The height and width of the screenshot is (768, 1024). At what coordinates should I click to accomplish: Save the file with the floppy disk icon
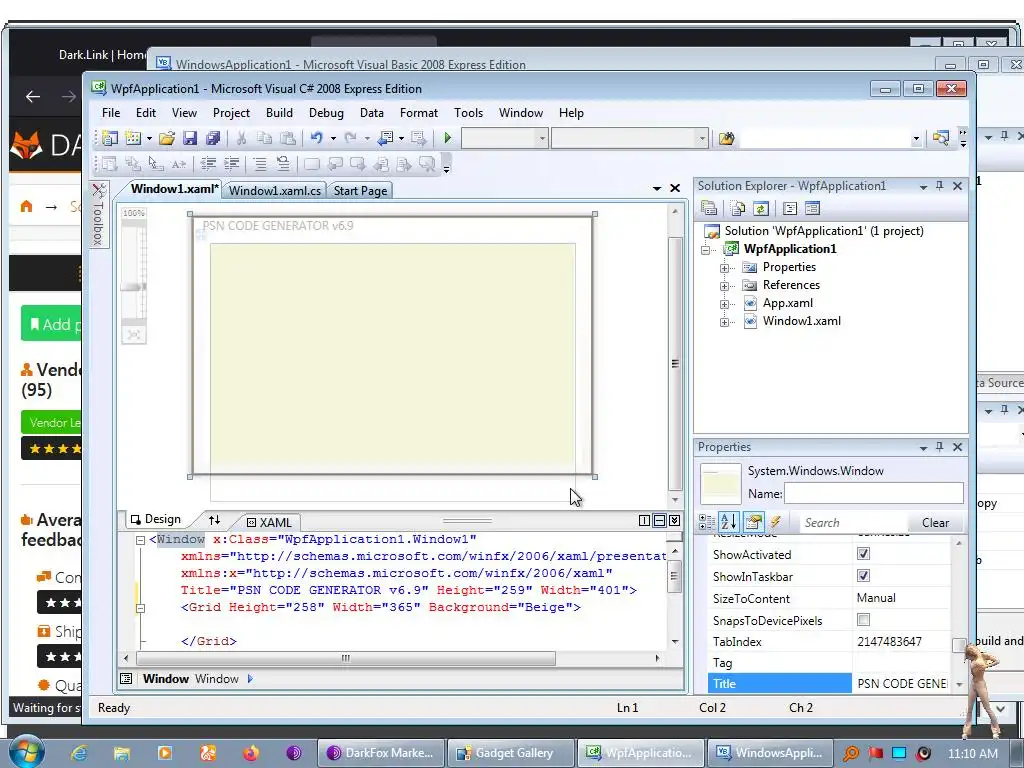point(190,138)
